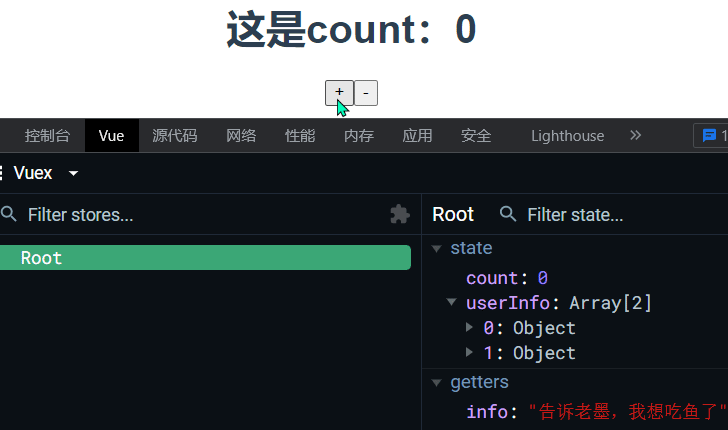Show more devtools tabs via double chevron
Image resolution: width=728 pixels, height=430 pixels.
point(636,135)
